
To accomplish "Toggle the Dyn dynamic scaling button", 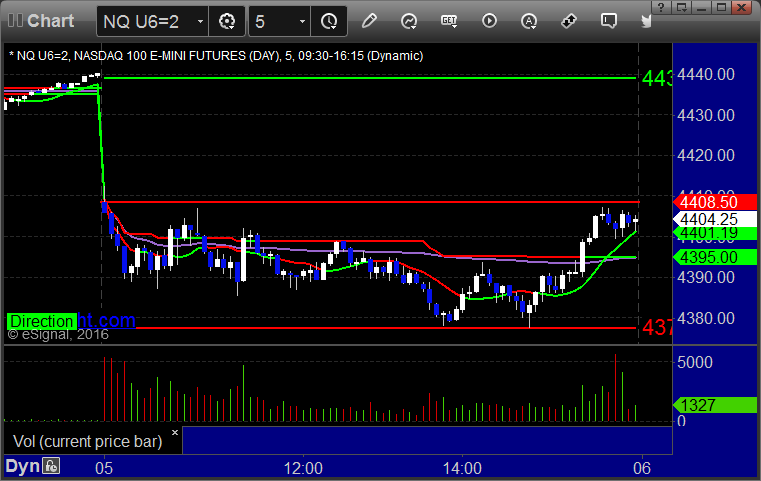I will (22, 466).
